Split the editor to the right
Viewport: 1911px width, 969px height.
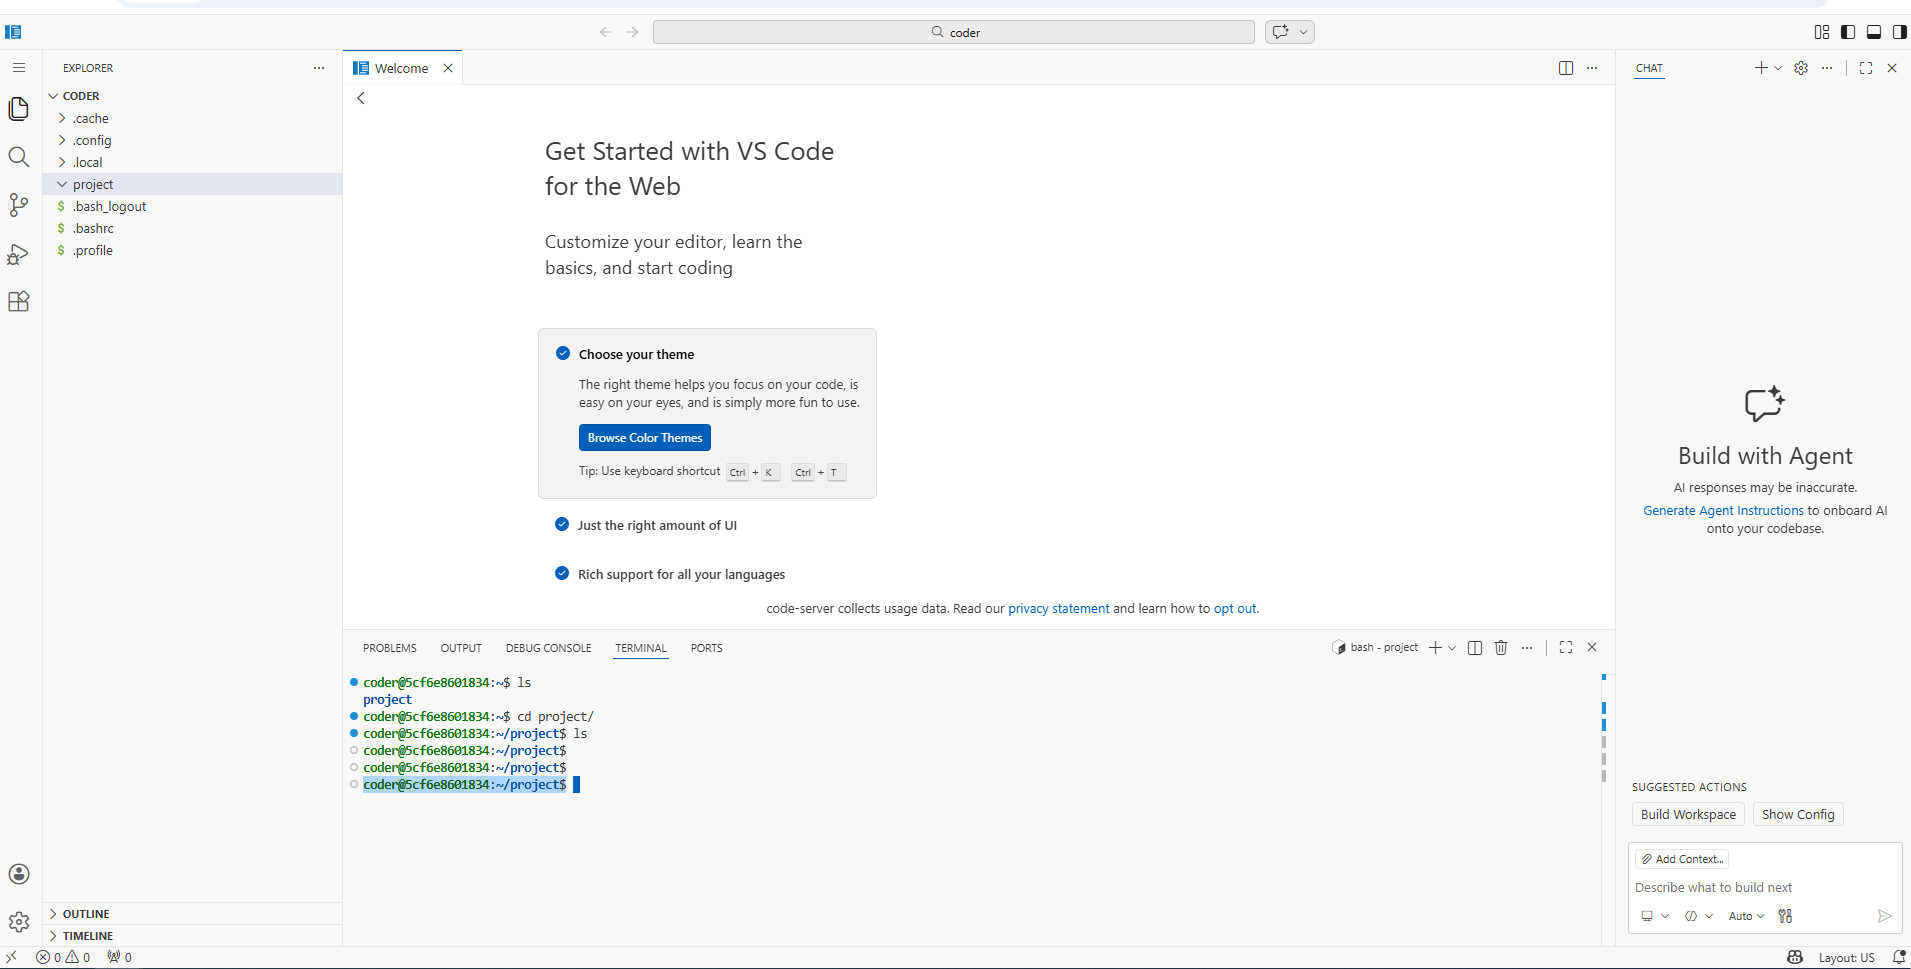tap(1566, 68)
